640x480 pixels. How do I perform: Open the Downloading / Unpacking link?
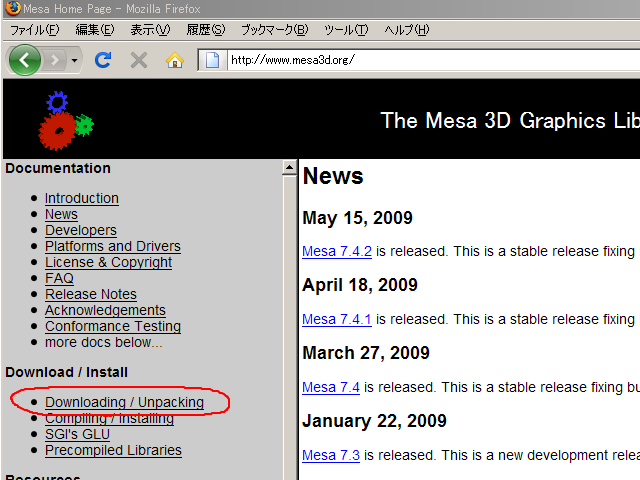(x=124, y=402)
